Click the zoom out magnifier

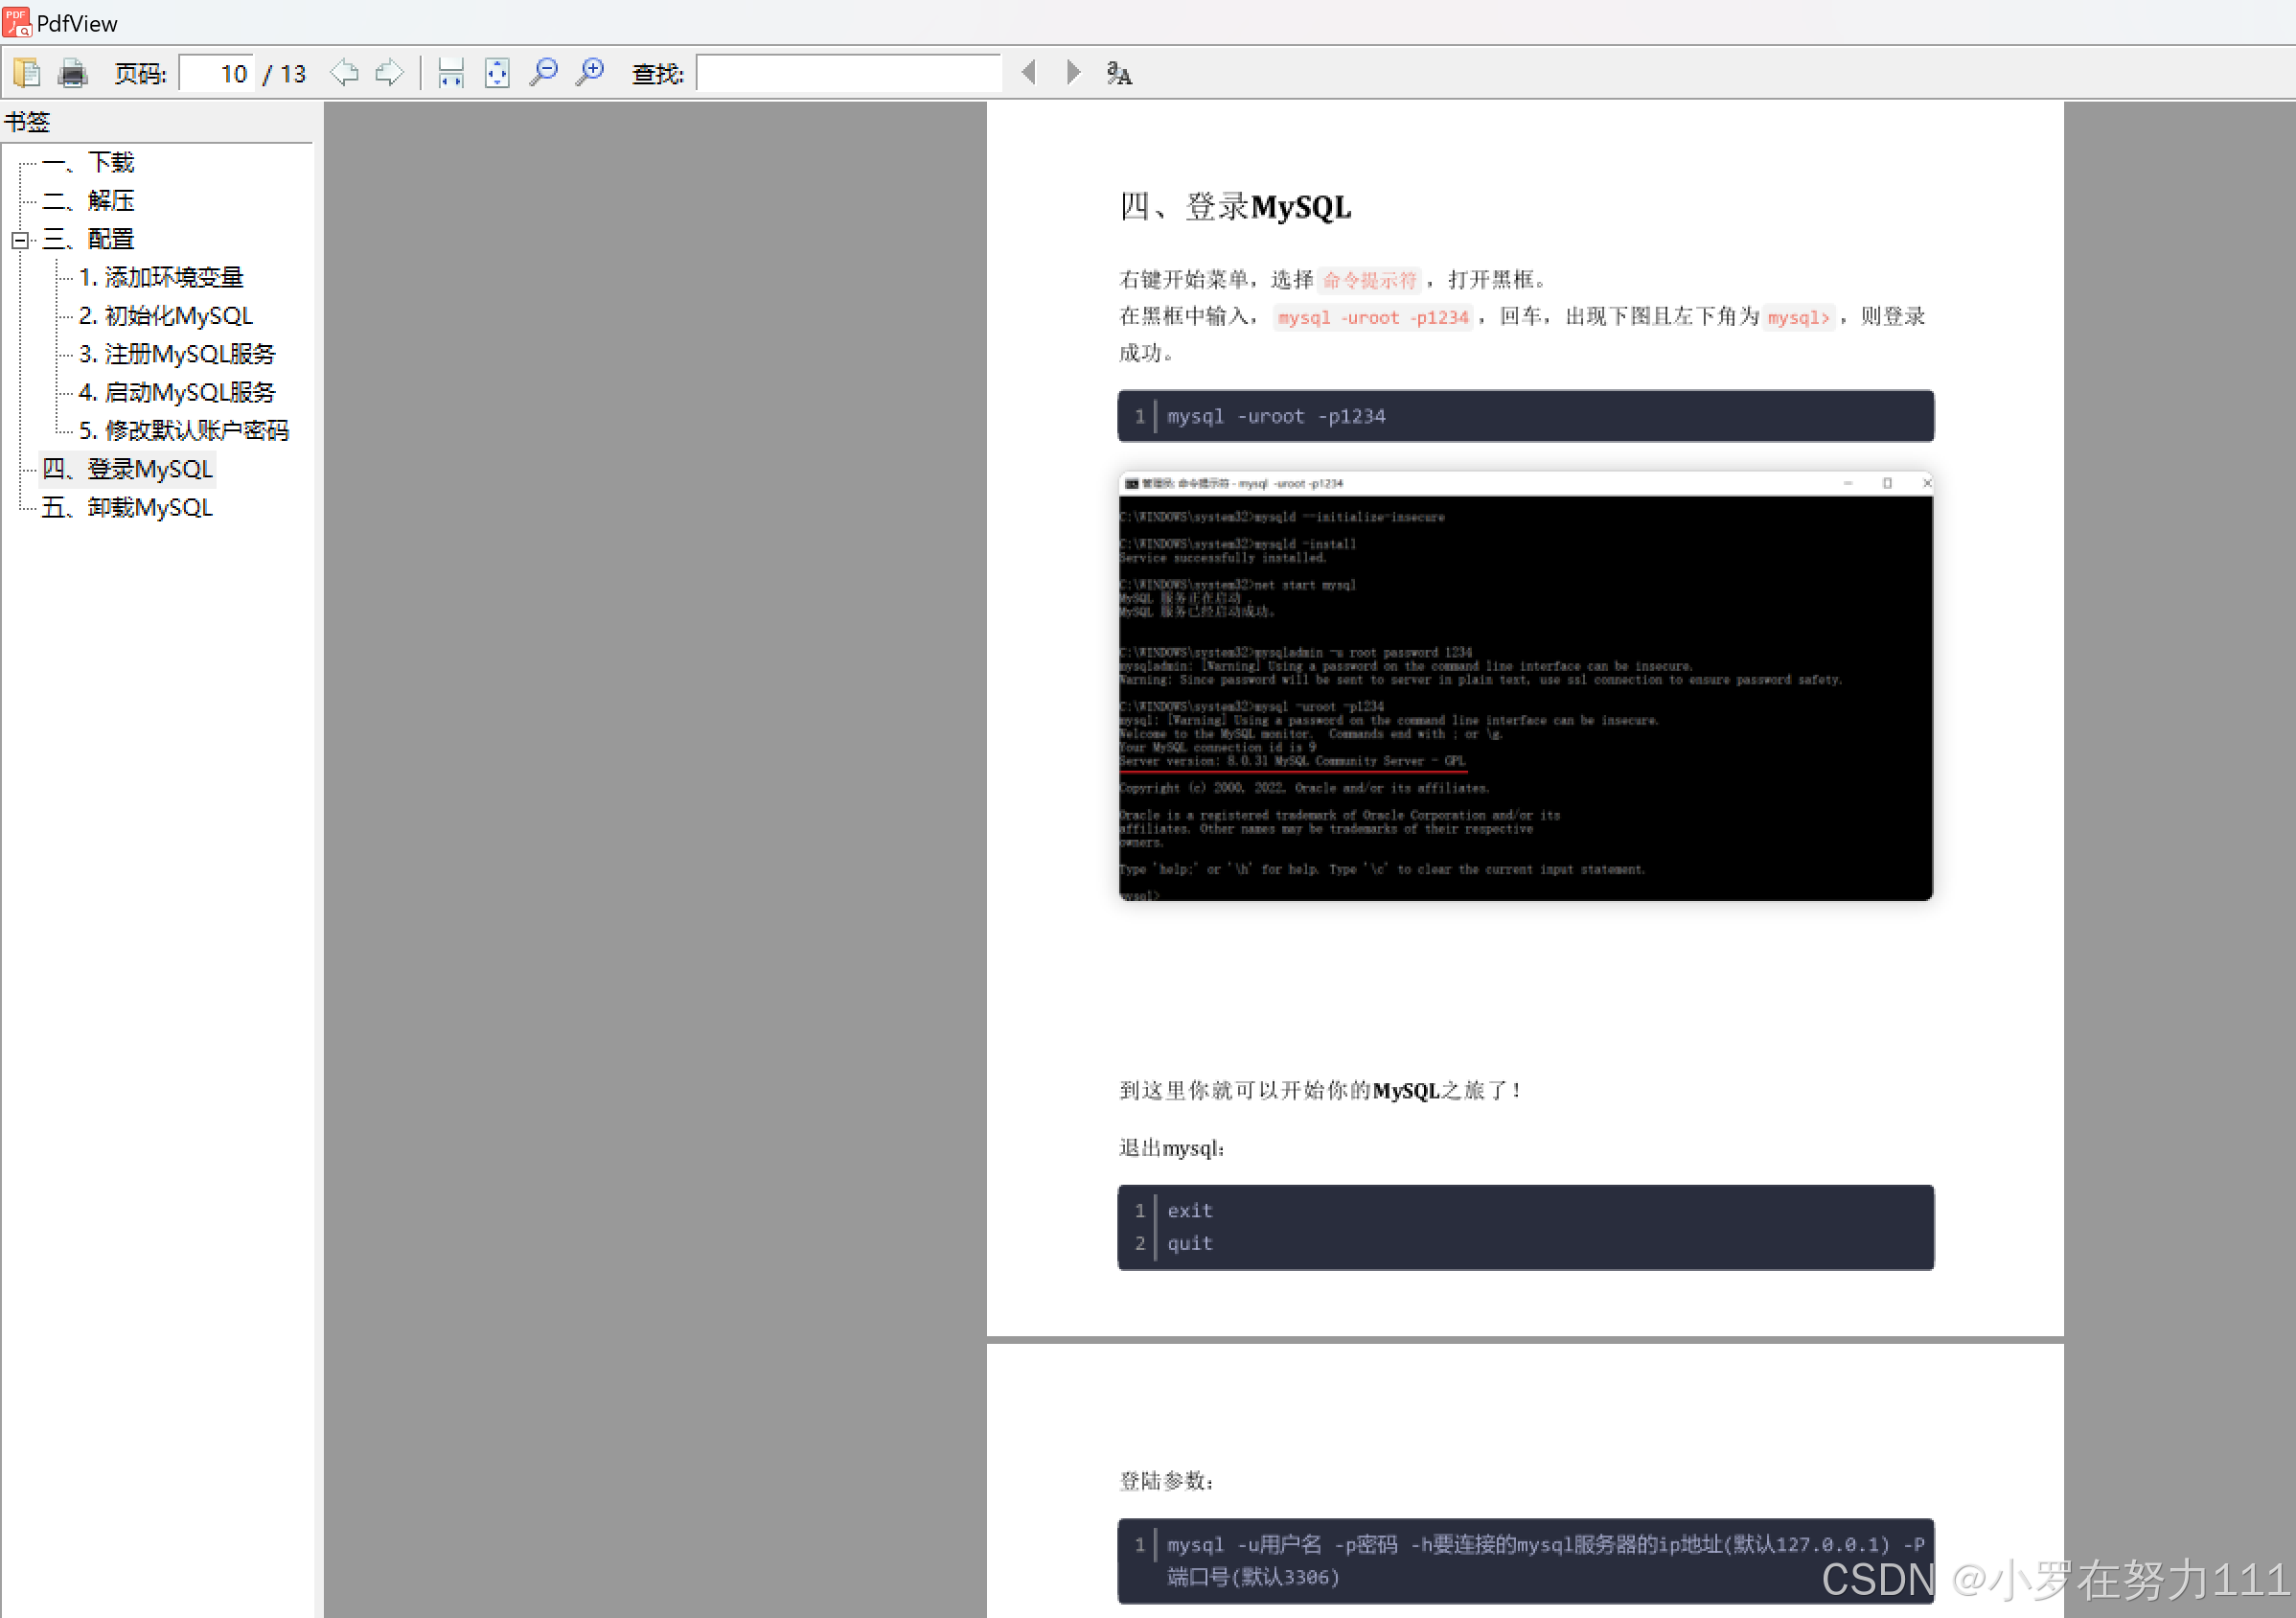[543, 73]
